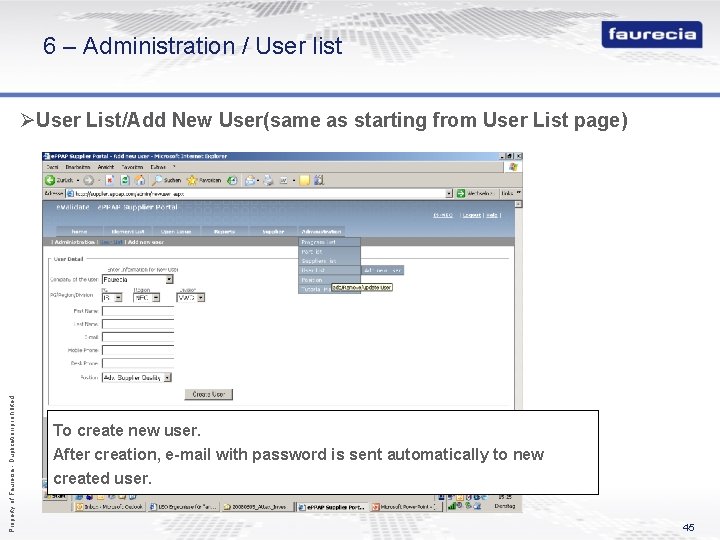The height and width of the screenshot is (540, 720).
Task: Click the browser Forward arrow icon
Action: coord(89,180)
